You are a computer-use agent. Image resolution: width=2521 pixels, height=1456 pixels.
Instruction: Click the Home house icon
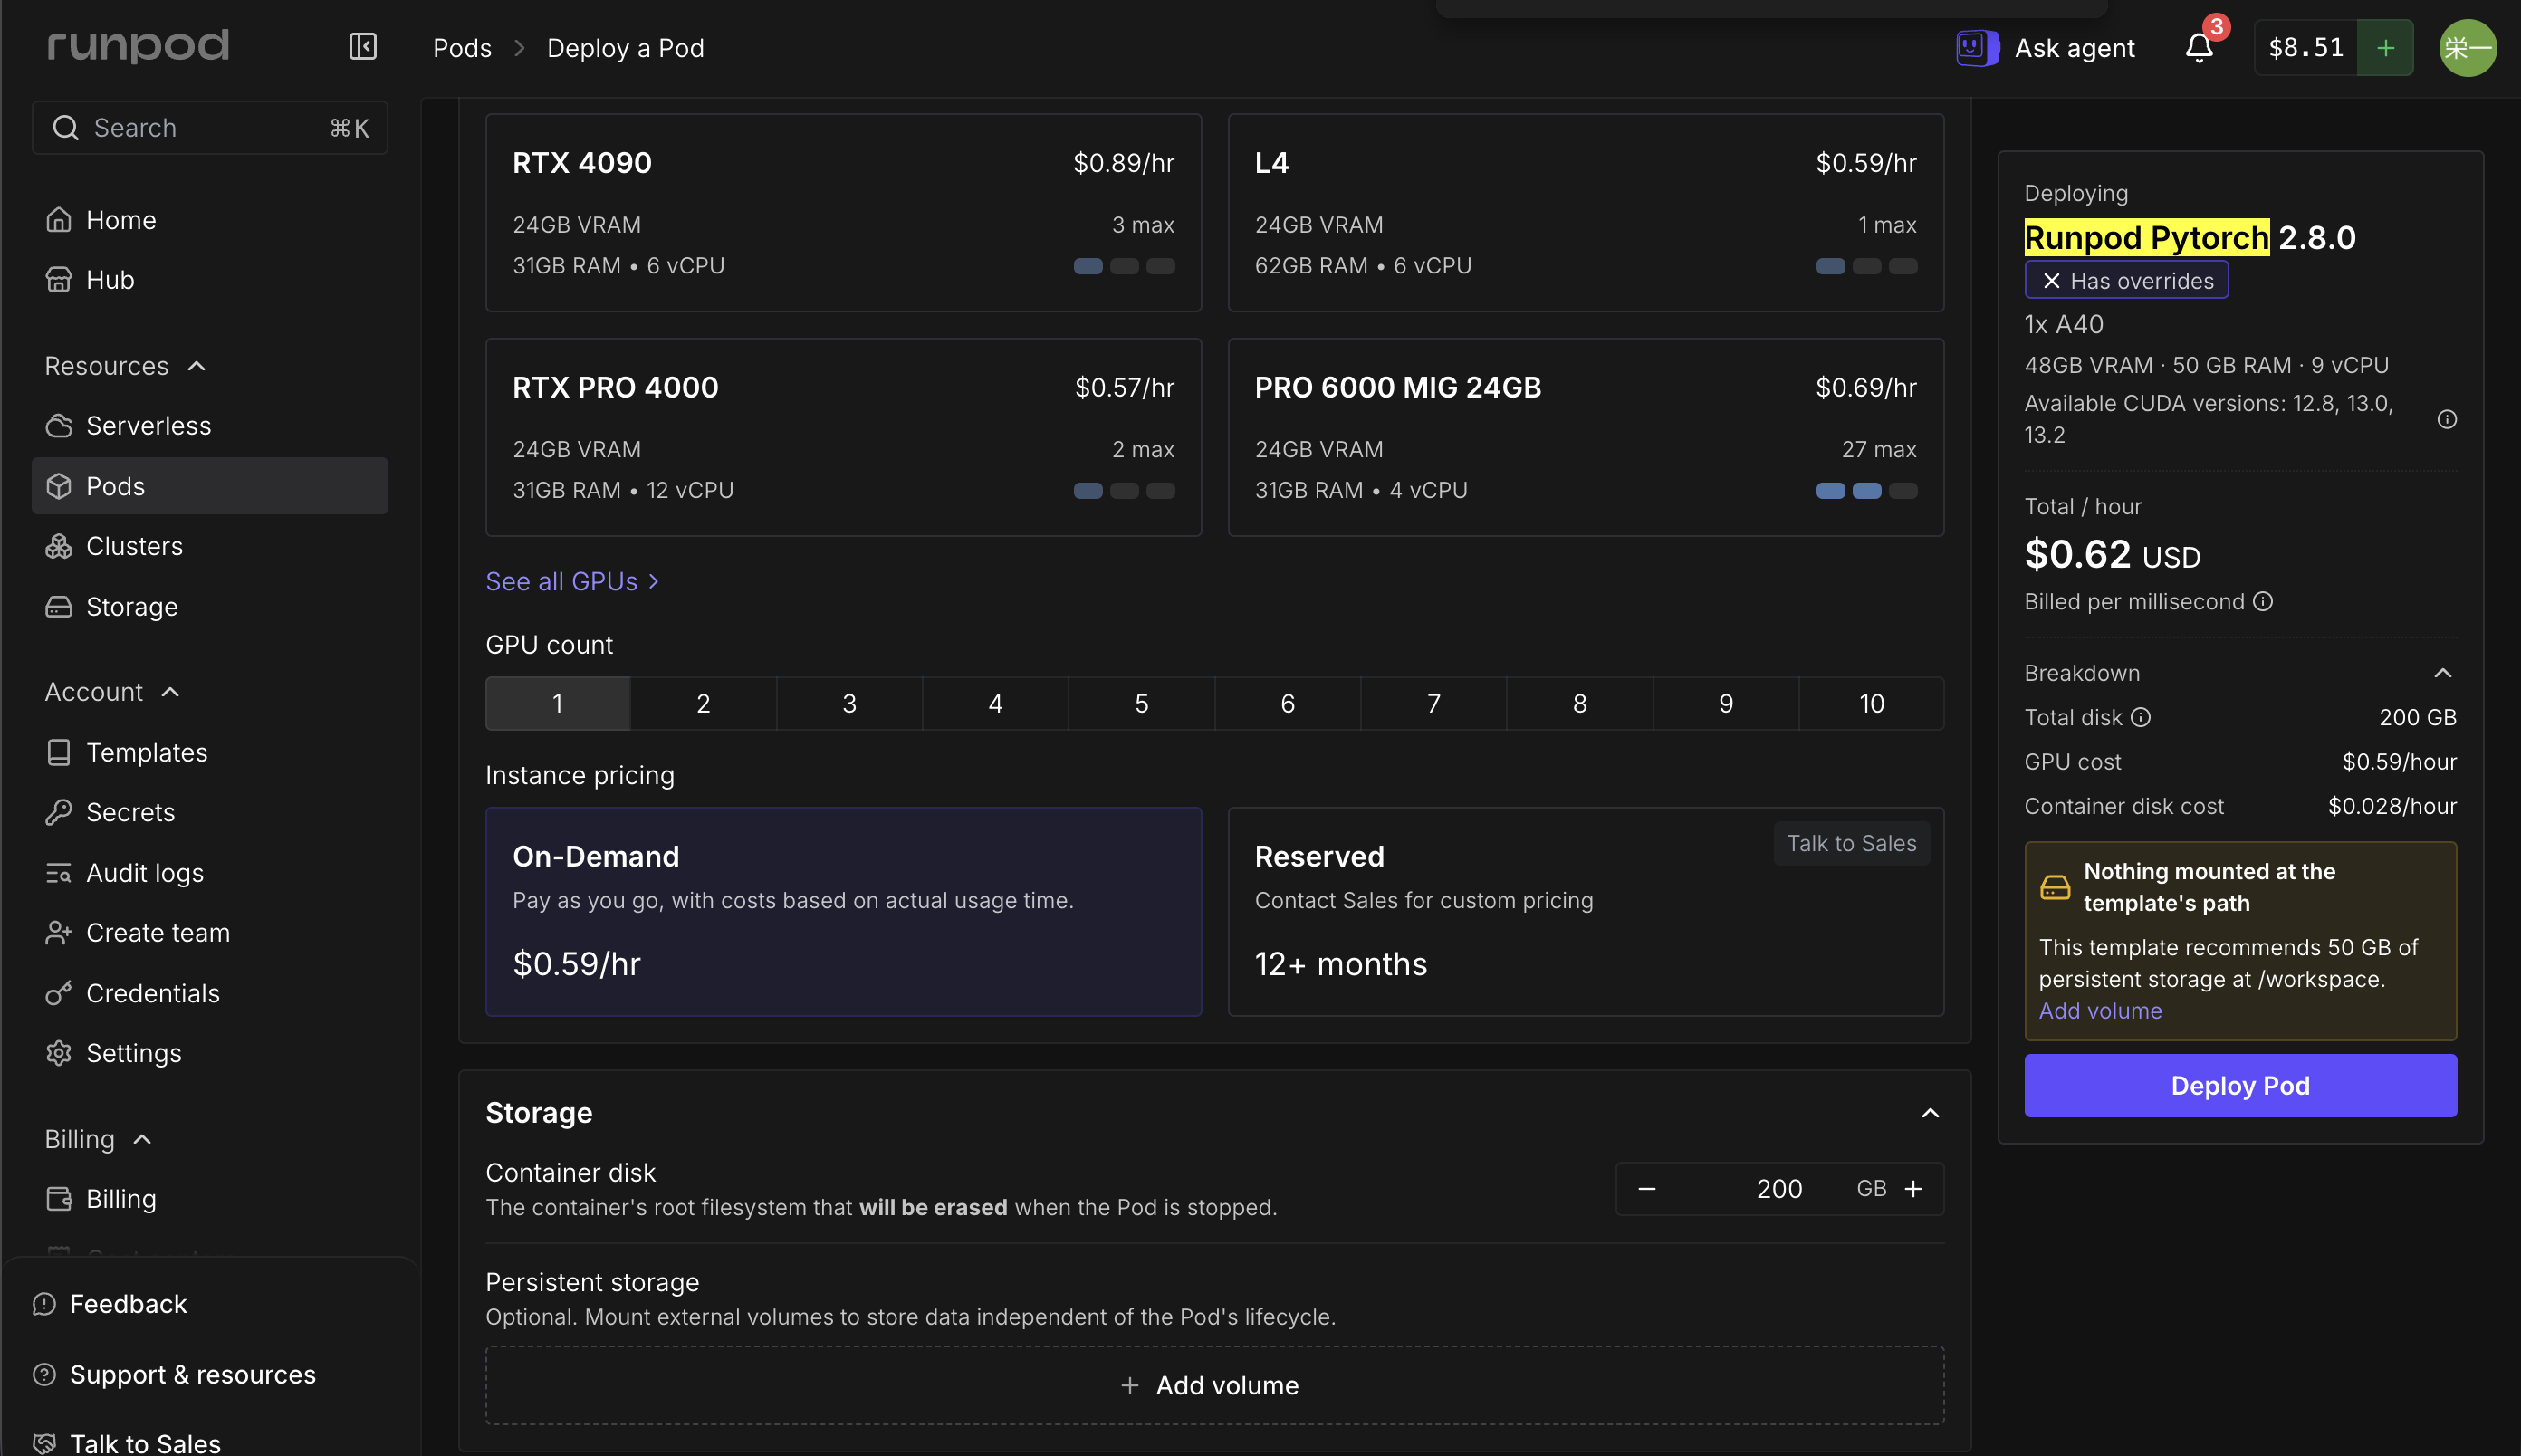(x=59, y=220)
